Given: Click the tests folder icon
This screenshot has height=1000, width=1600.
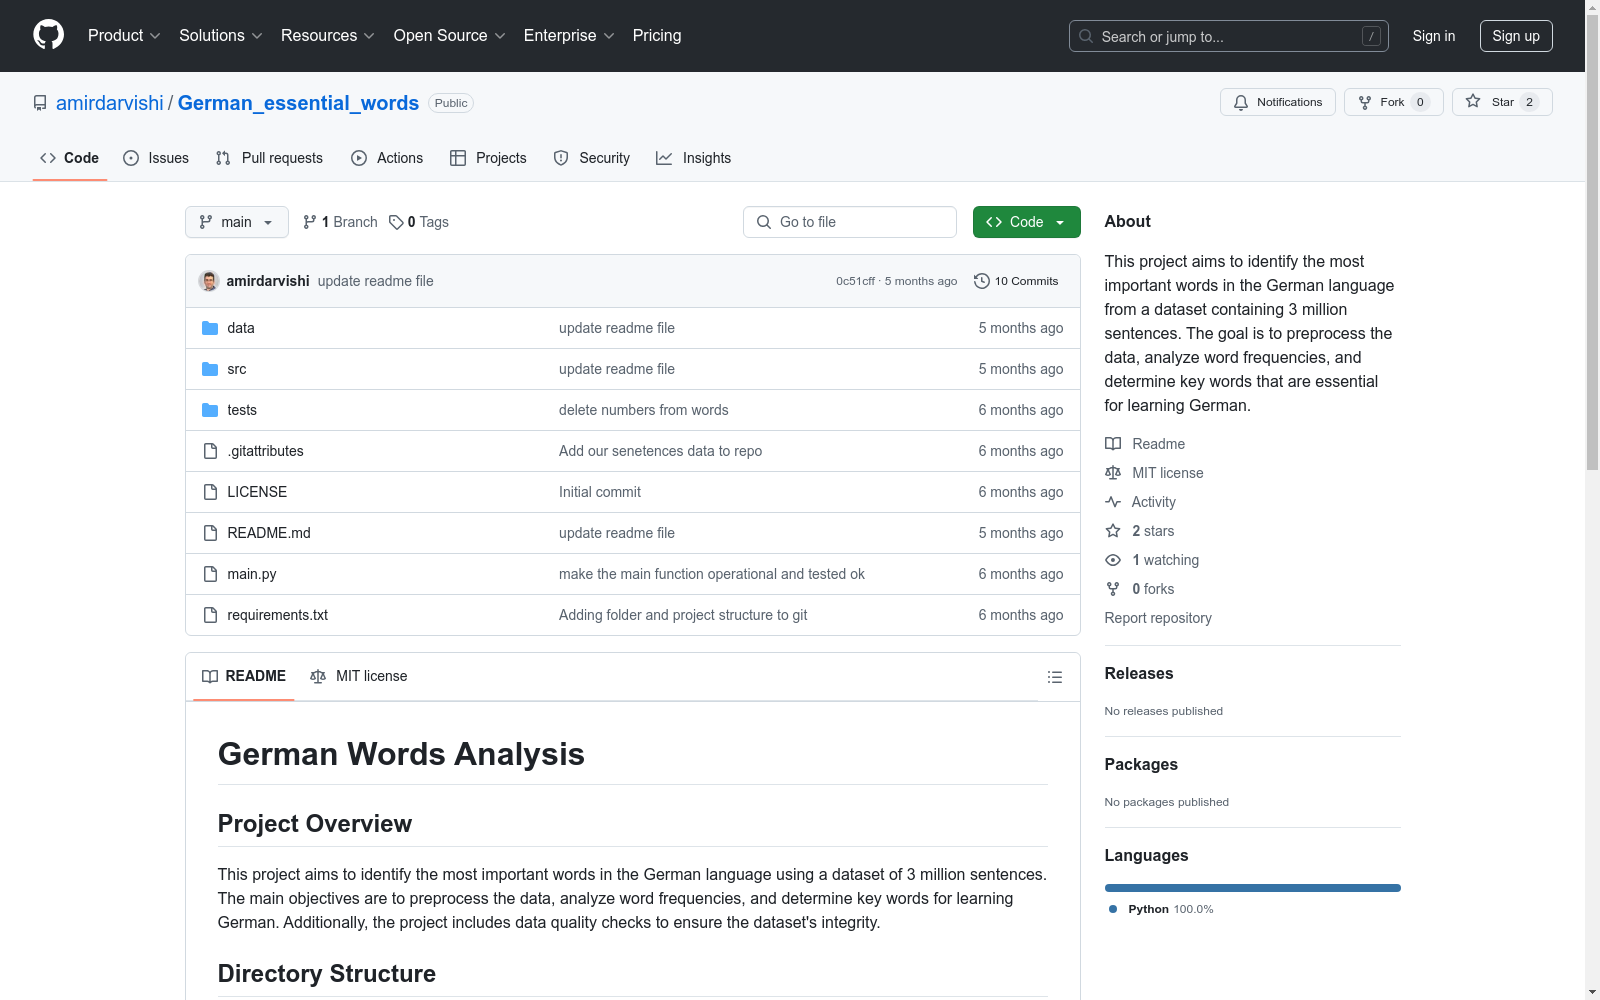Looking at the screenshot, I should pyautogui.click(x=210, y=410).
